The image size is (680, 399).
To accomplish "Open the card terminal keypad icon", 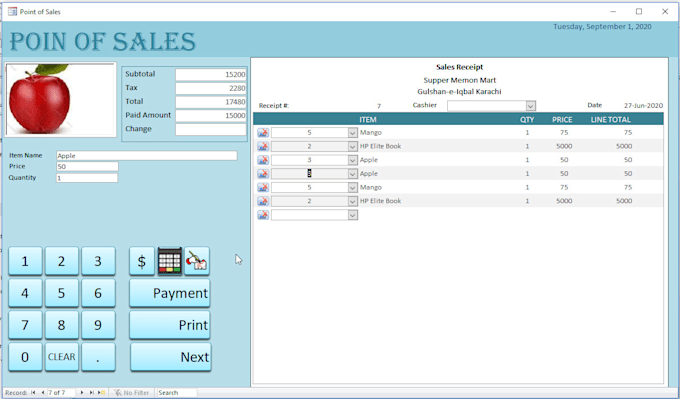I will (x=170, y=261).
